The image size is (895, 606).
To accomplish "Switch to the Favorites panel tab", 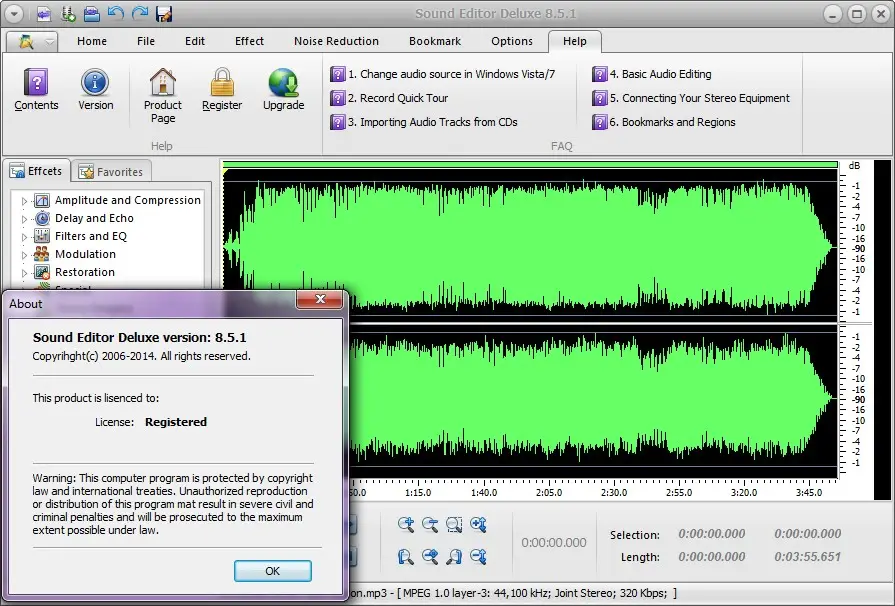I will pyautogui.click(x=111, y=172).
